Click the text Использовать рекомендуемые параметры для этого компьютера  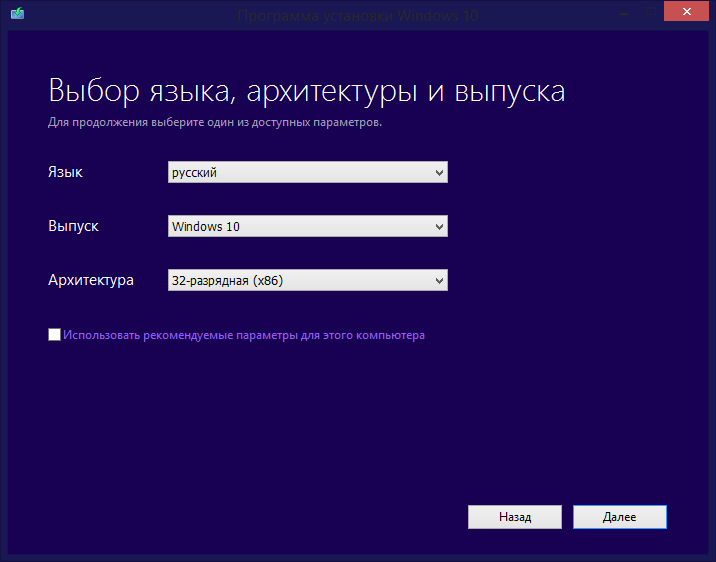(244, 335)
